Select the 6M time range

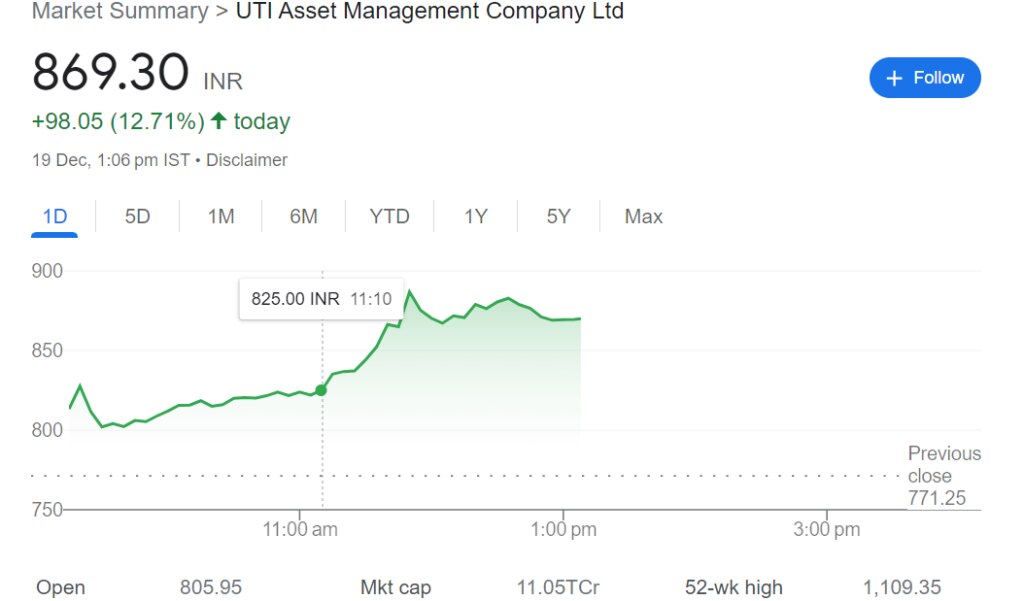(303, 216)
